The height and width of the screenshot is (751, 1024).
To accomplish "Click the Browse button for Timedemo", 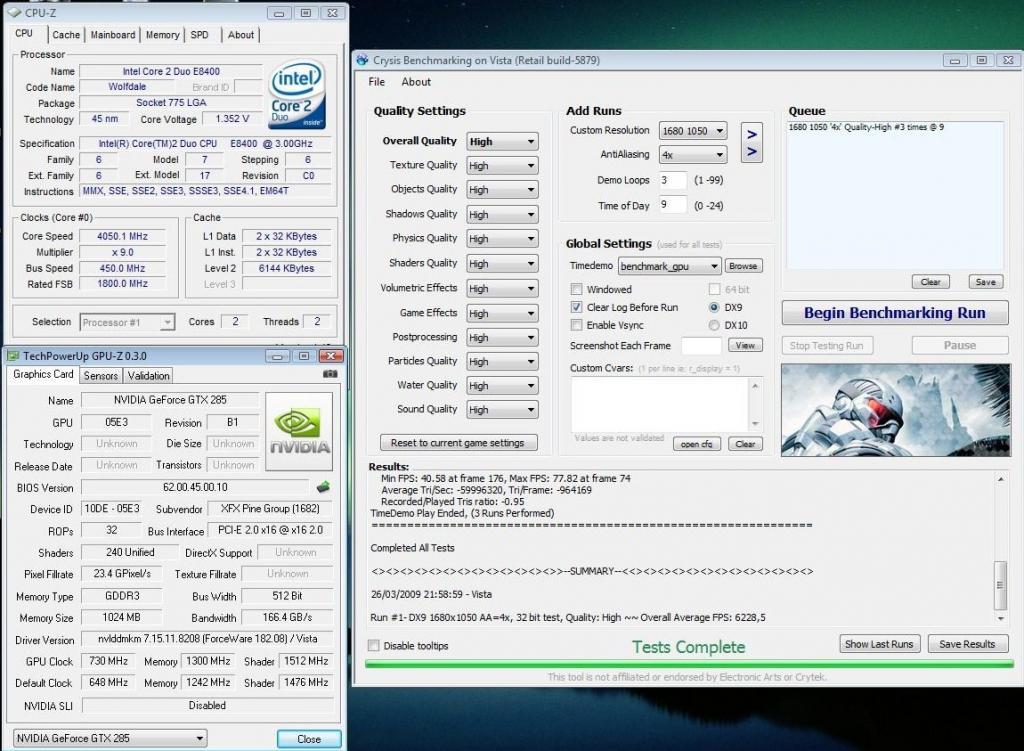I will click(743, 266).
